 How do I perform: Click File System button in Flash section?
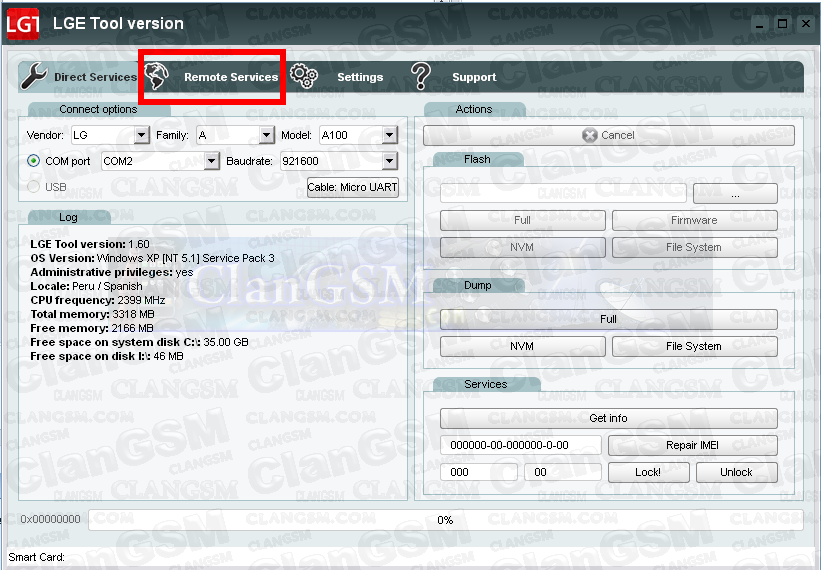694,248
